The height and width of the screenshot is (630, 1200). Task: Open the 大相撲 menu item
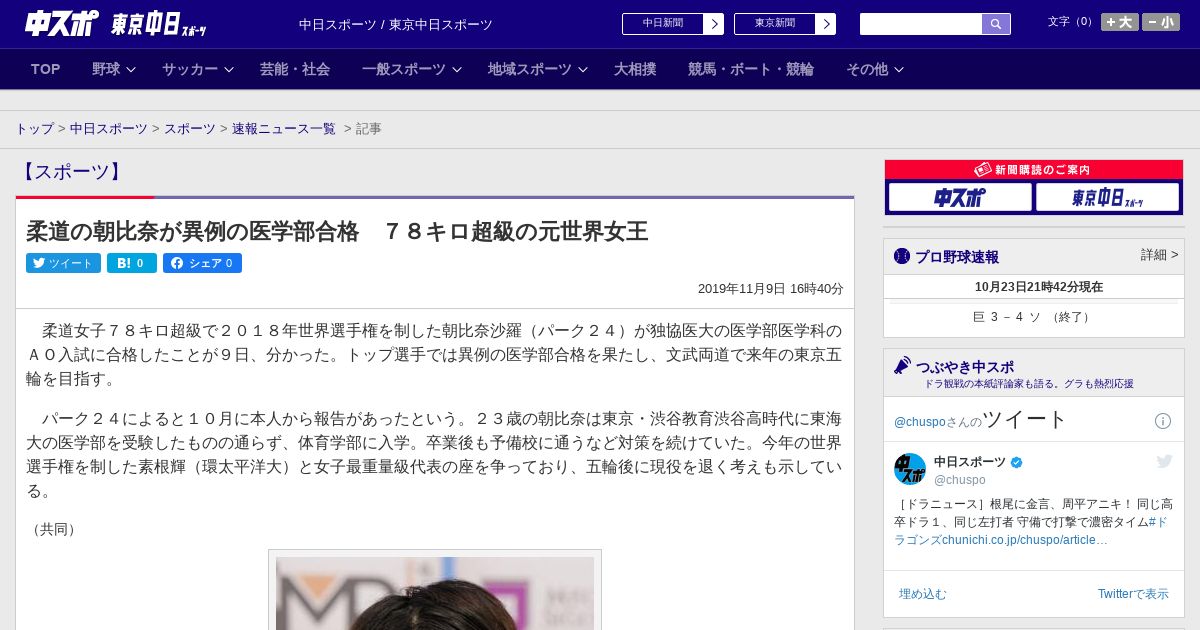click(635, 69)
